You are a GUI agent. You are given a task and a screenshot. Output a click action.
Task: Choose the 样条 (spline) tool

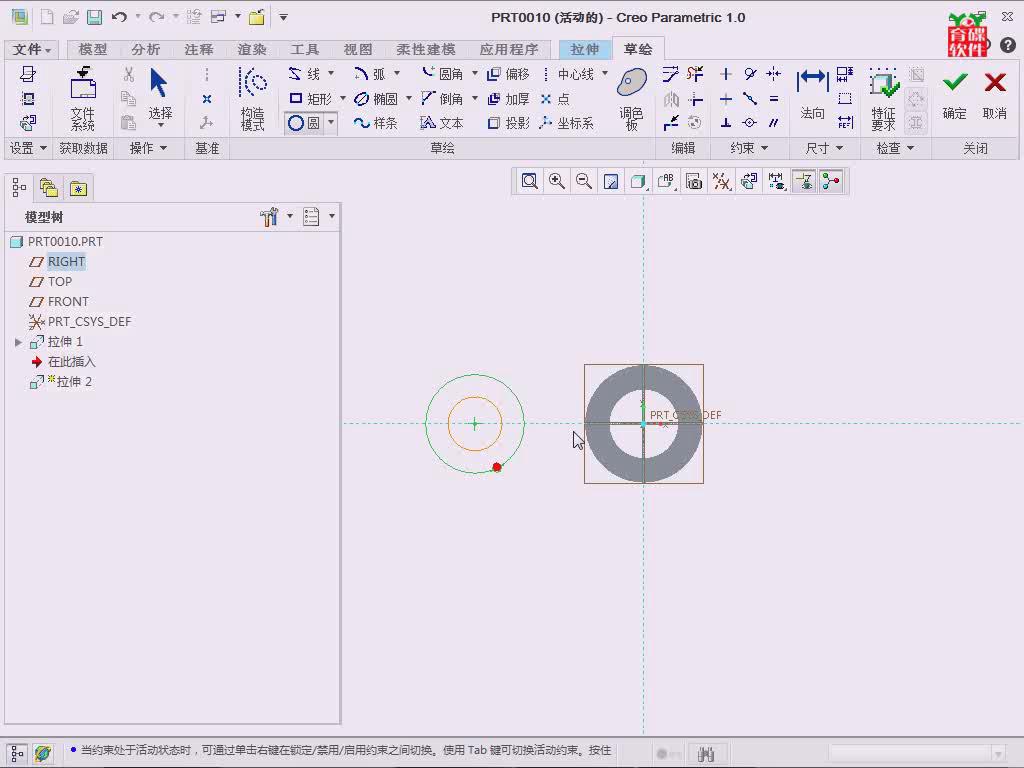coord(376,123)
